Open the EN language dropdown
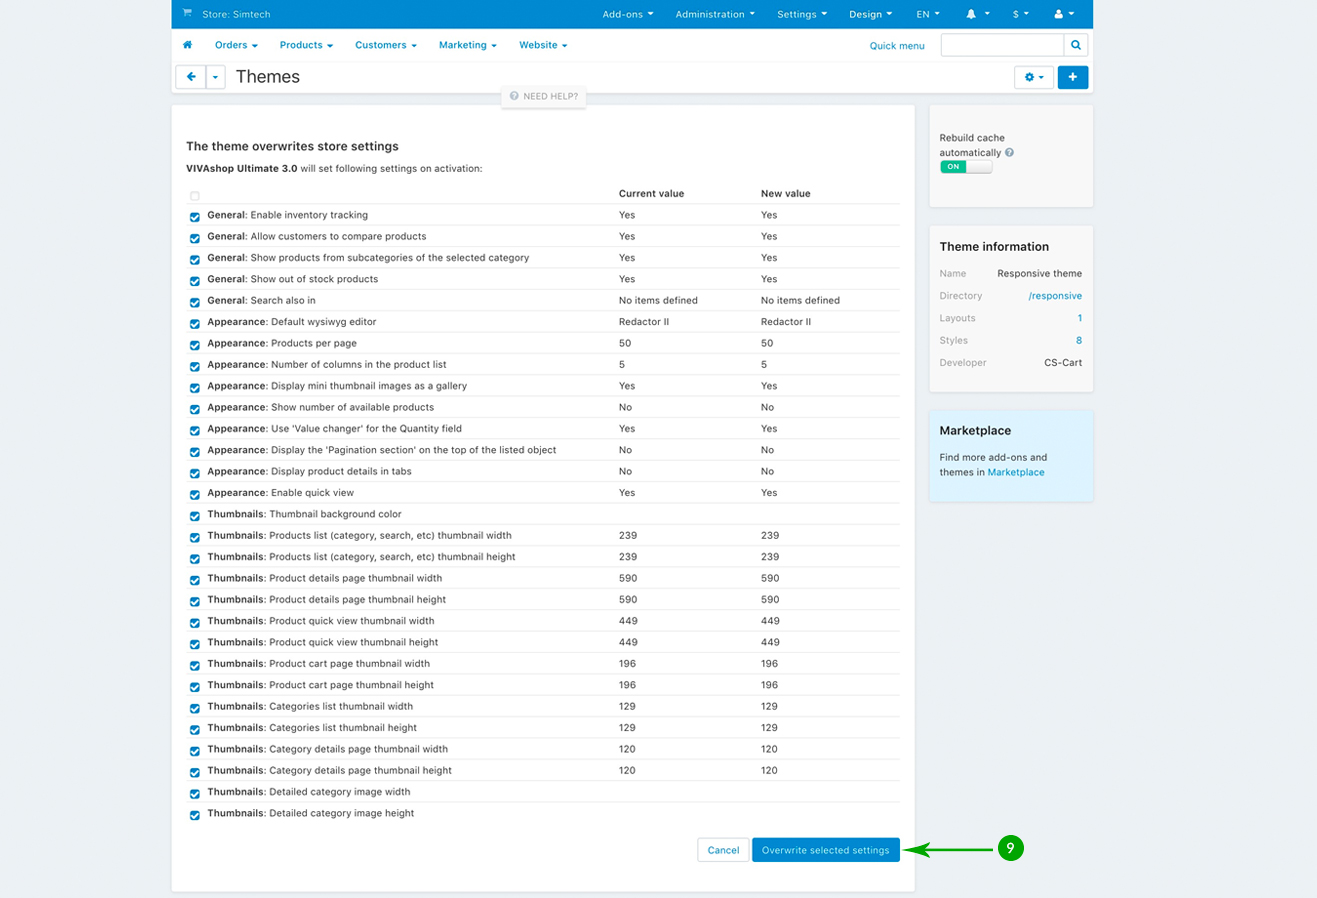 pyautogui.click(x=927, y=14)
